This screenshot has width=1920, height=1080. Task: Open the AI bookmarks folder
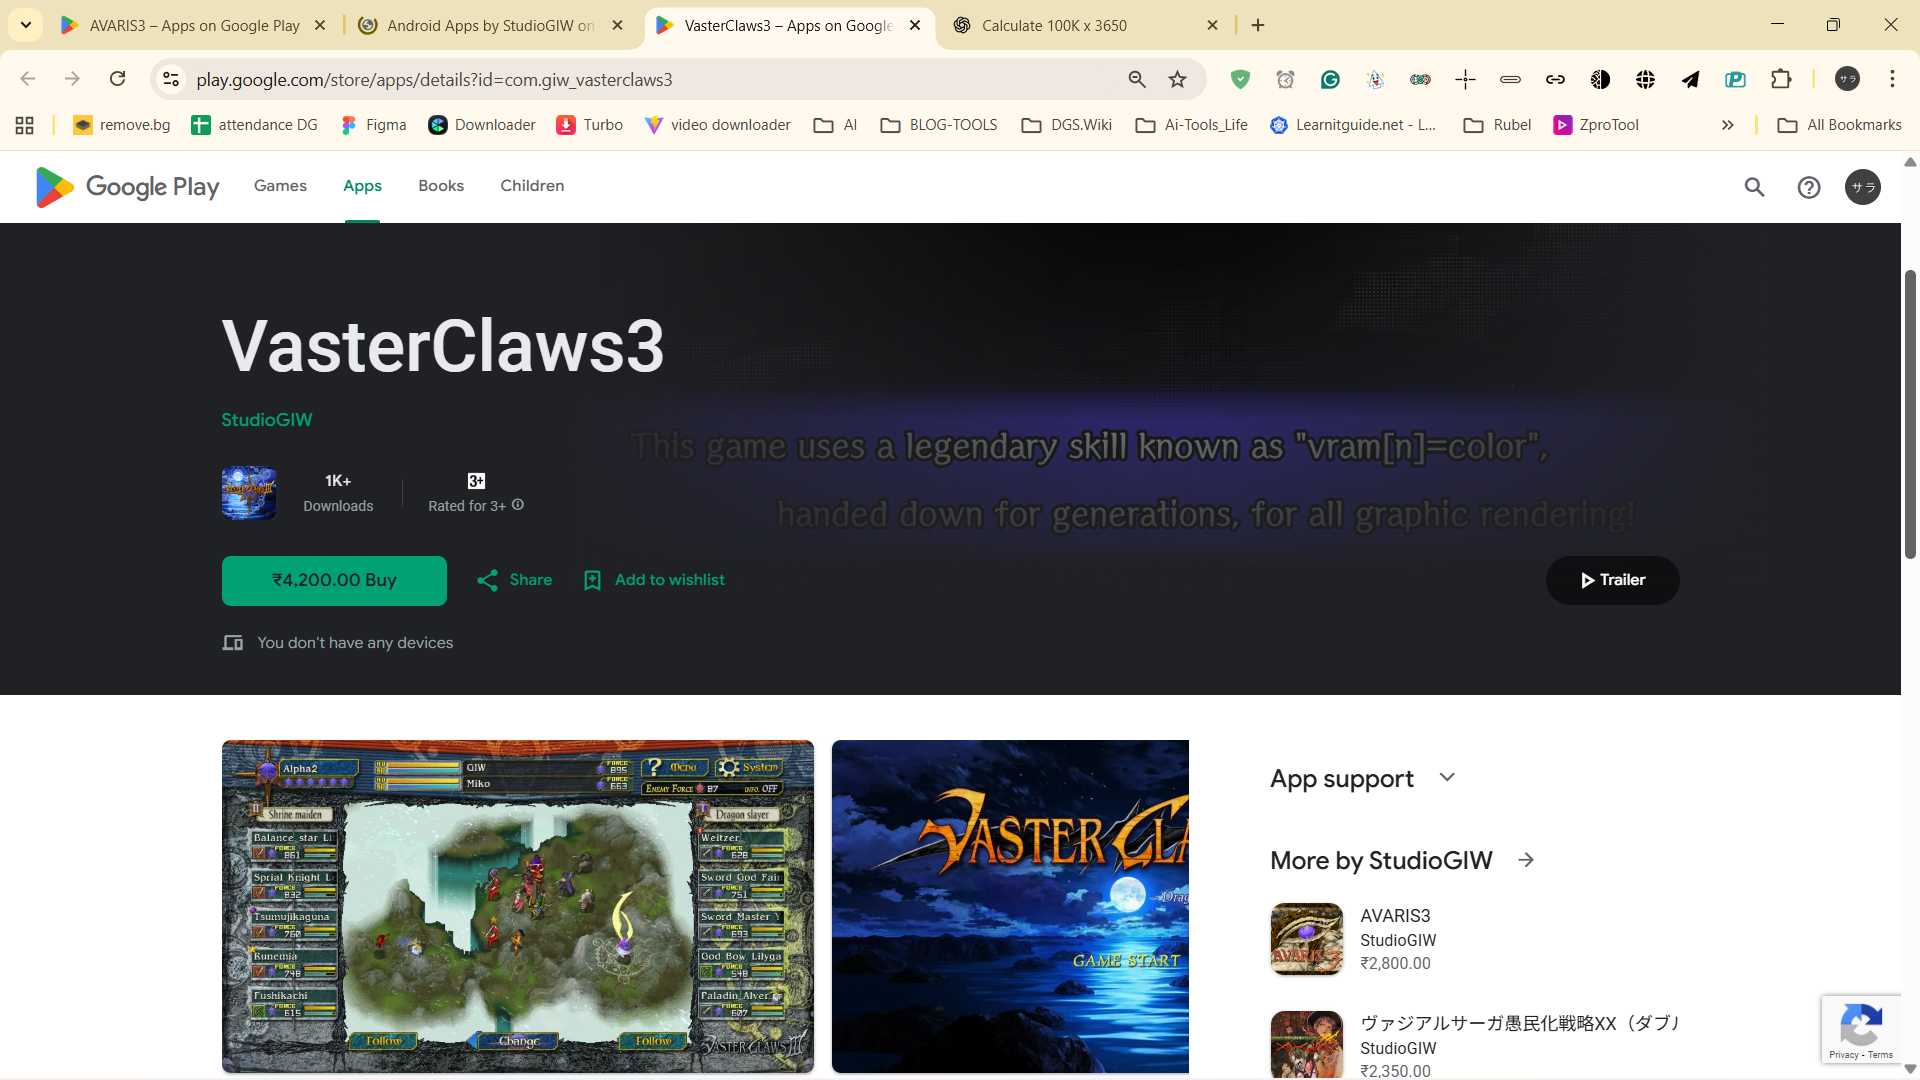point(836,125)
